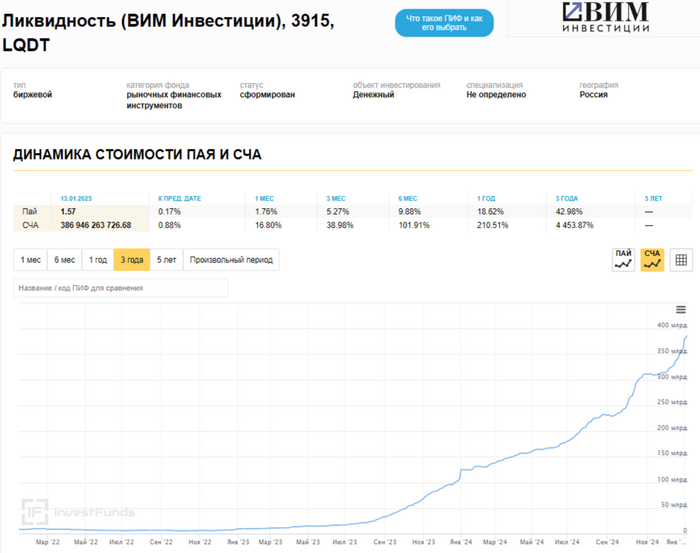Click the Янв '24 axis label
This screenshot has width=700, height=553.
click(x=461, y=542)
